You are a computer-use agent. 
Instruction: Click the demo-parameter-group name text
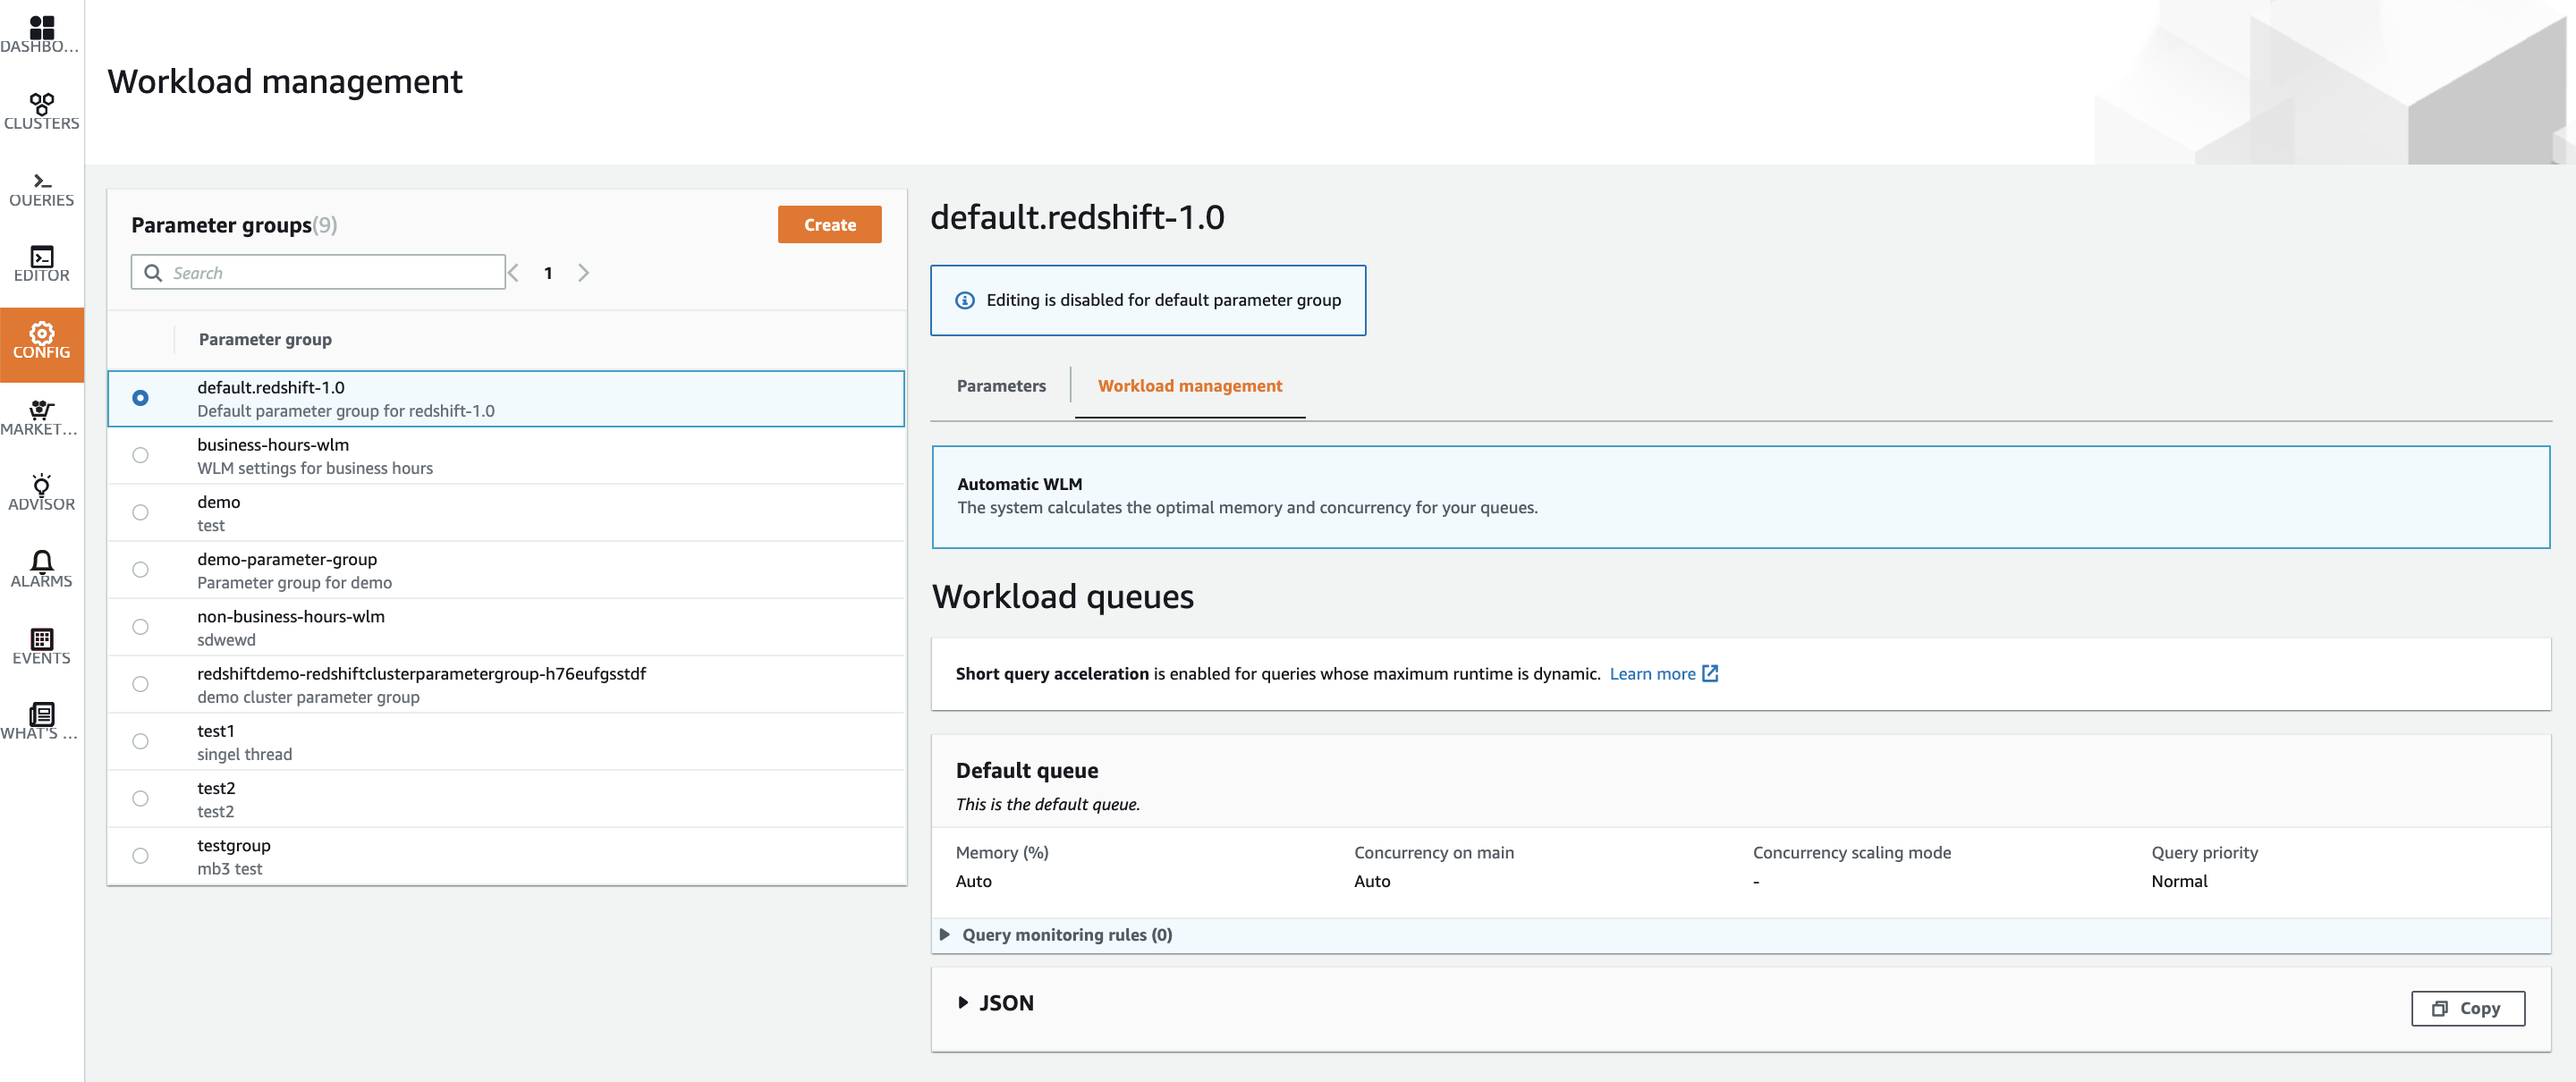[x=287, y=558]
